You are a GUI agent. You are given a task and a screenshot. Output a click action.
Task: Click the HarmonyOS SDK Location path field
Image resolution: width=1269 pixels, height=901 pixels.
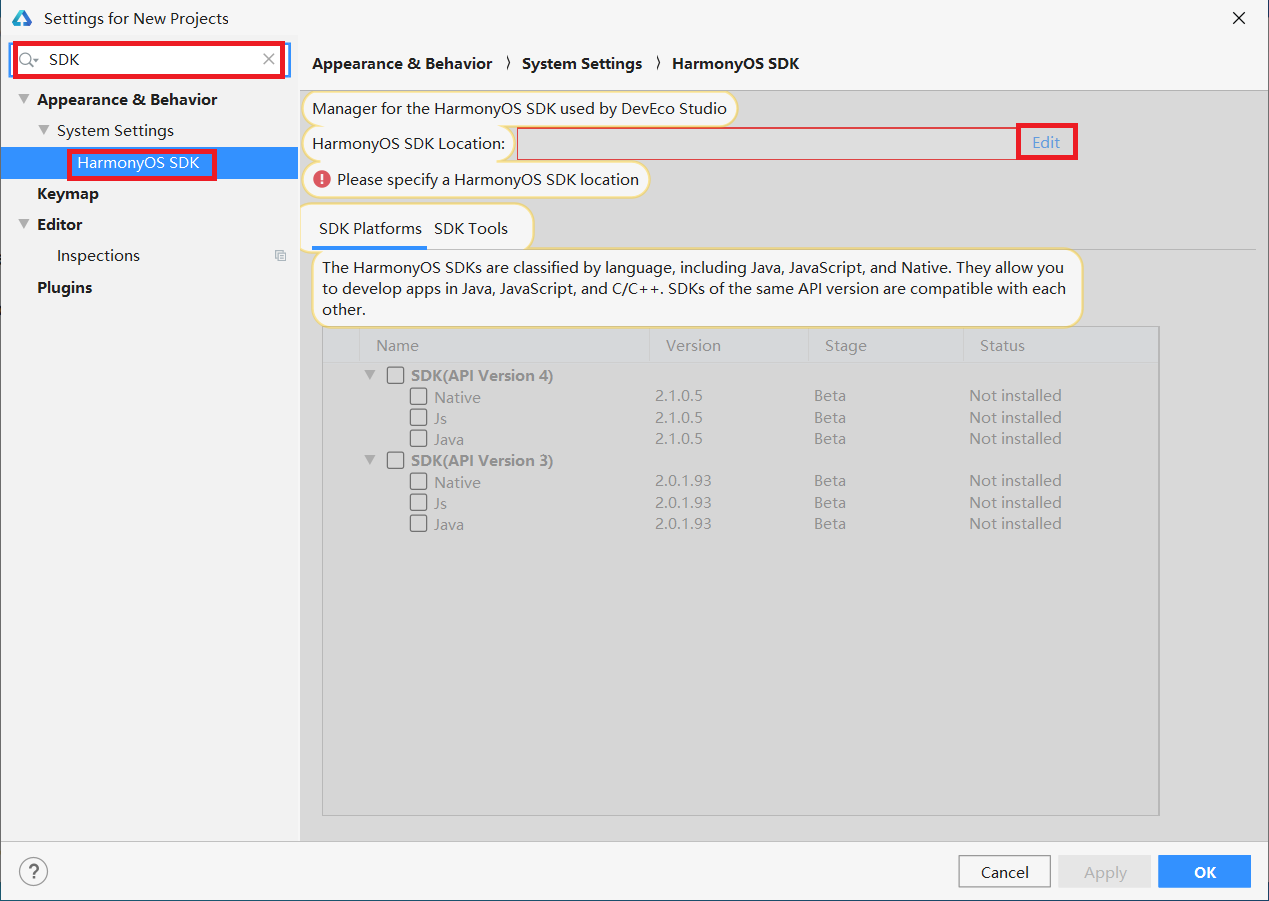coord(767,144)
